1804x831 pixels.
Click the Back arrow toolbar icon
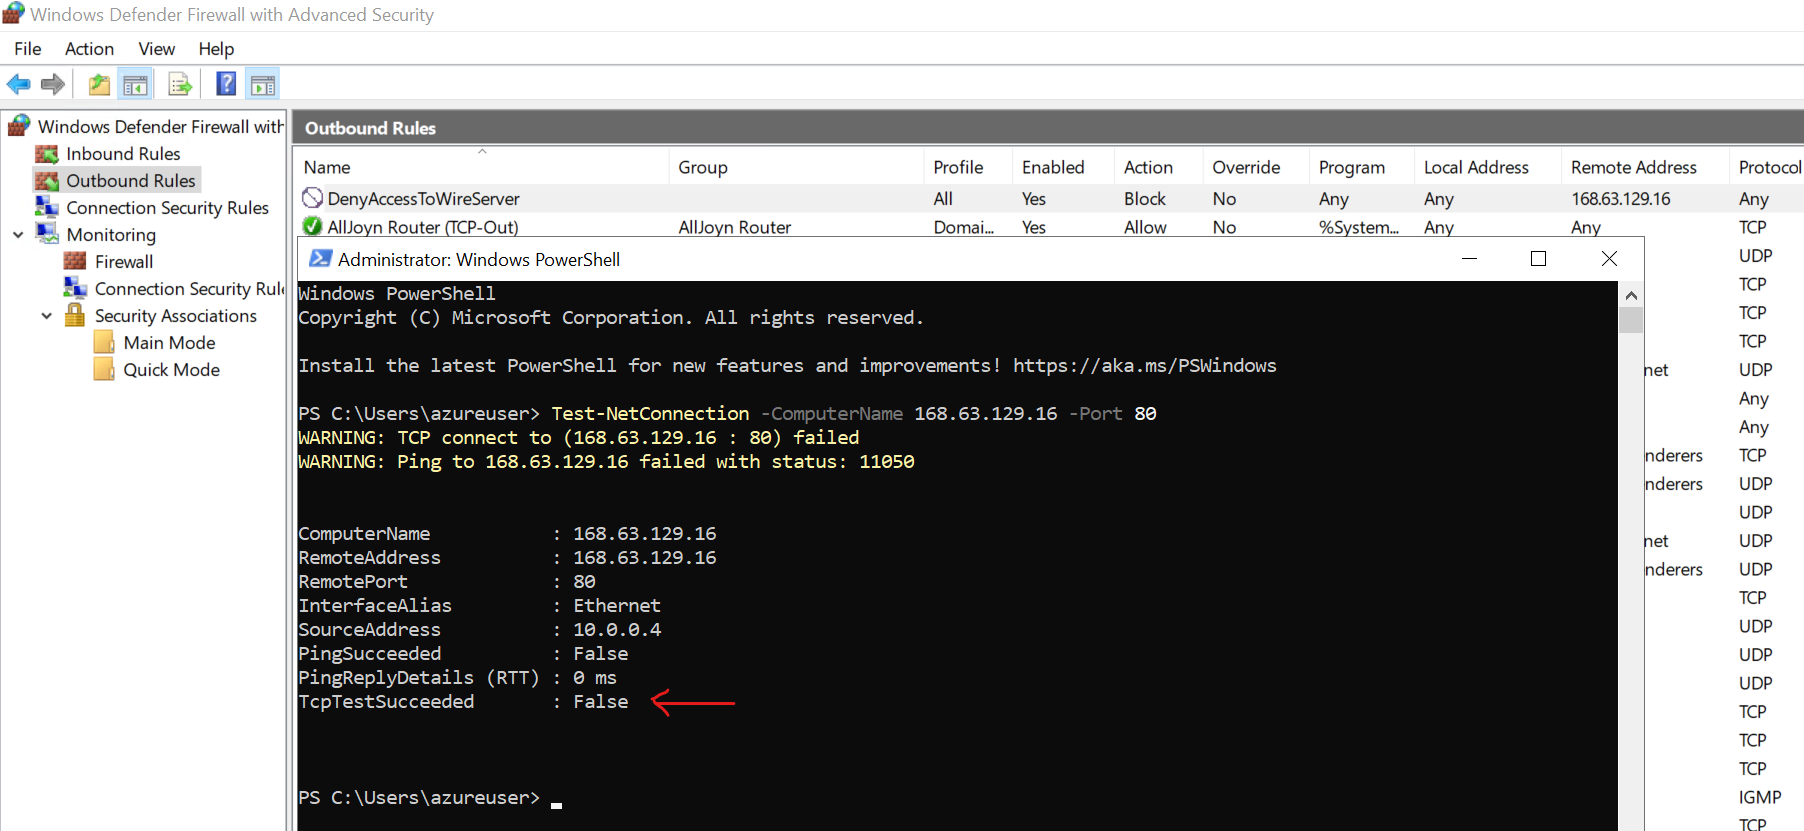click(x=18, y=84)
